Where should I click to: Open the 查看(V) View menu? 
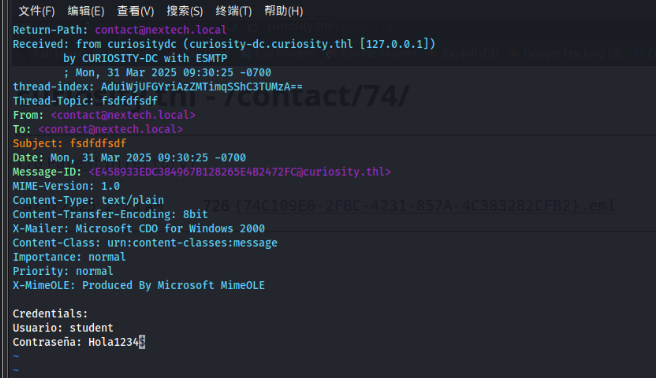point(136,11)
